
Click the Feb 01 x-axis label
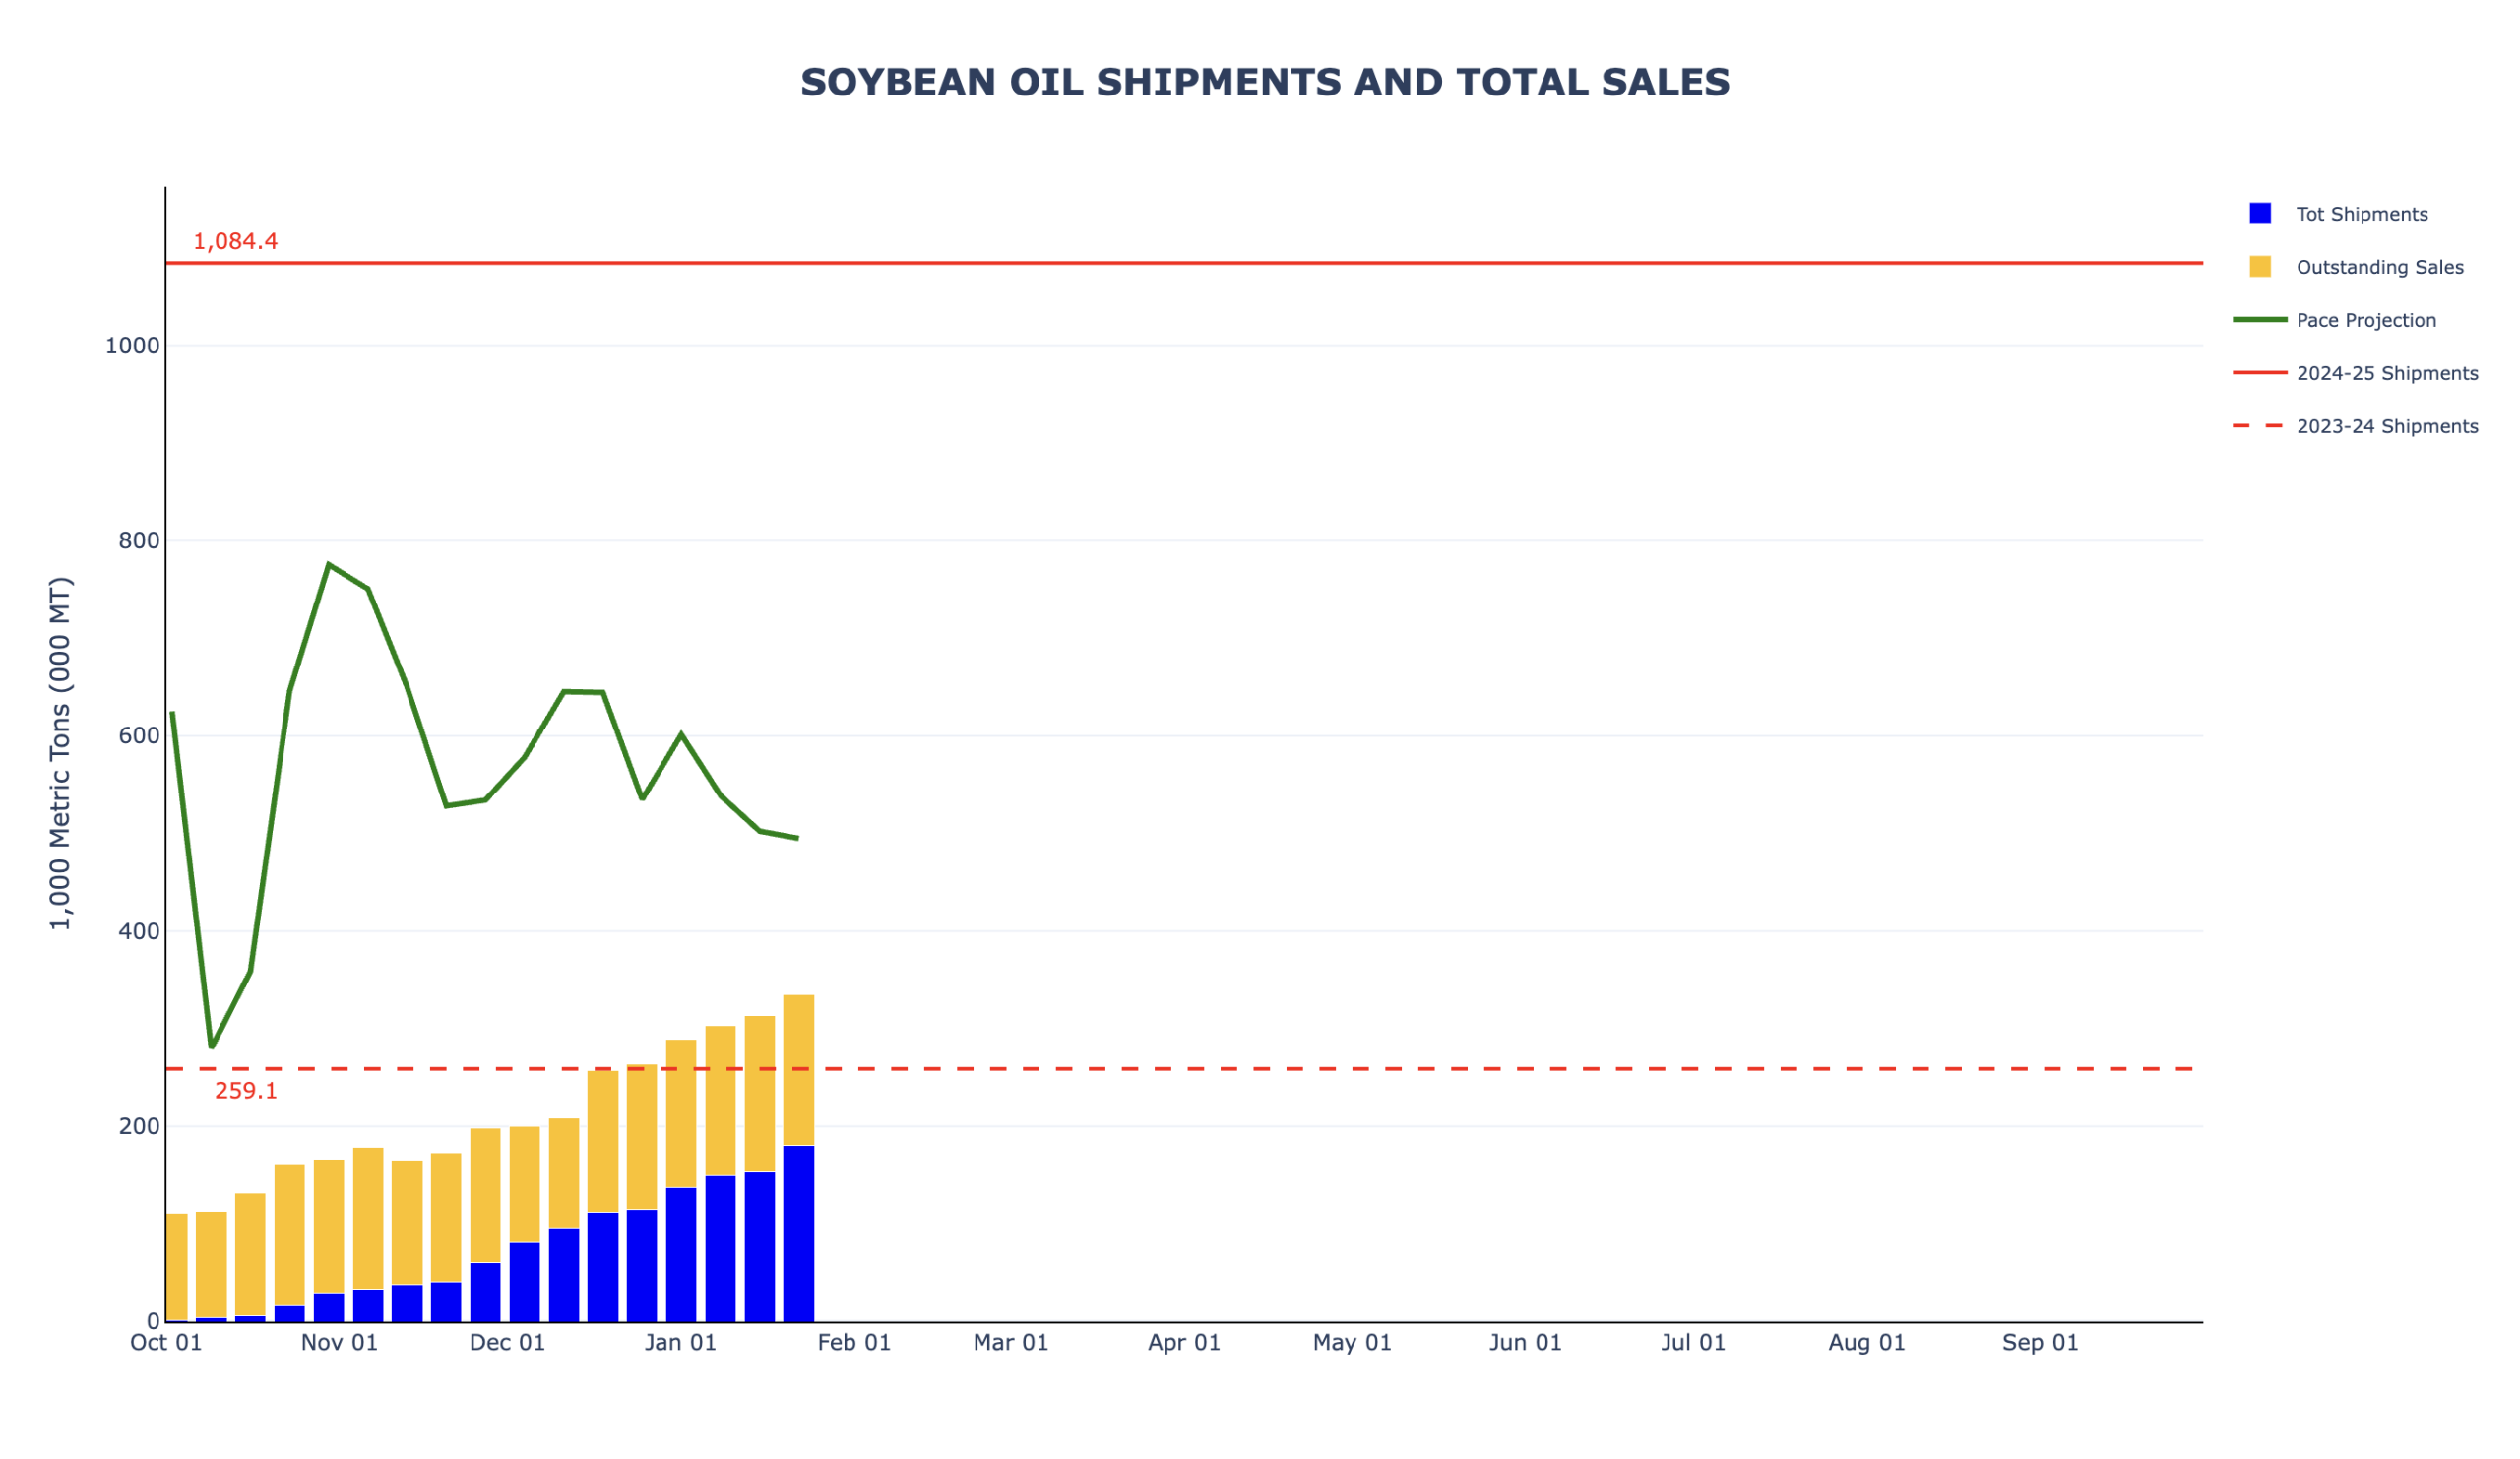pyautogui.click(x=854, y=1343)
